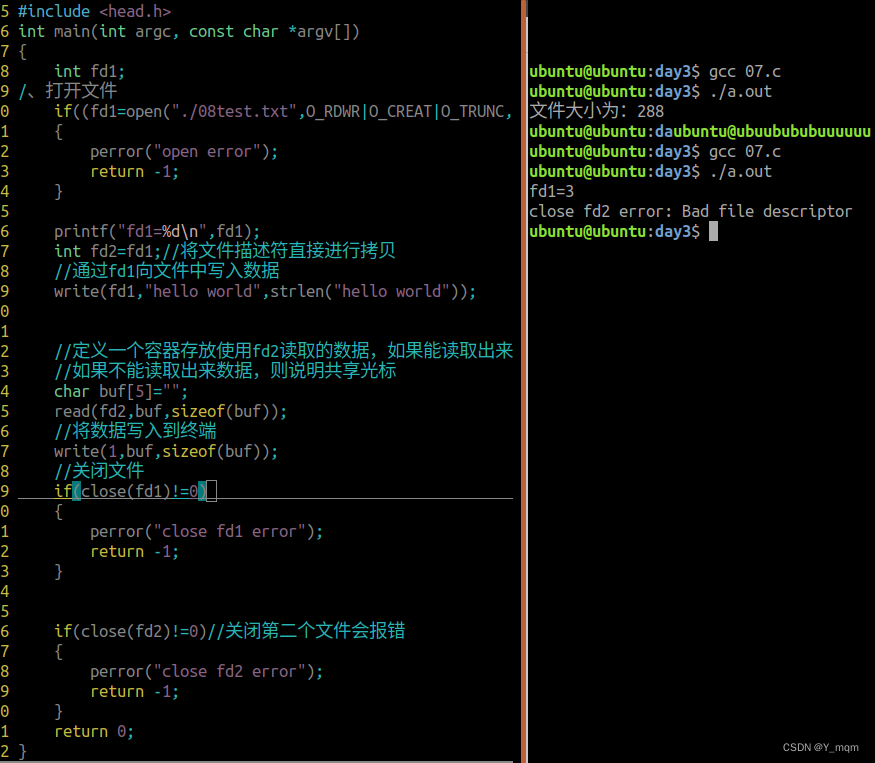Click the '//如果不能读取出来数据' comment line
Viewport: 875px width, 763px height.
[x=225, y=371]
